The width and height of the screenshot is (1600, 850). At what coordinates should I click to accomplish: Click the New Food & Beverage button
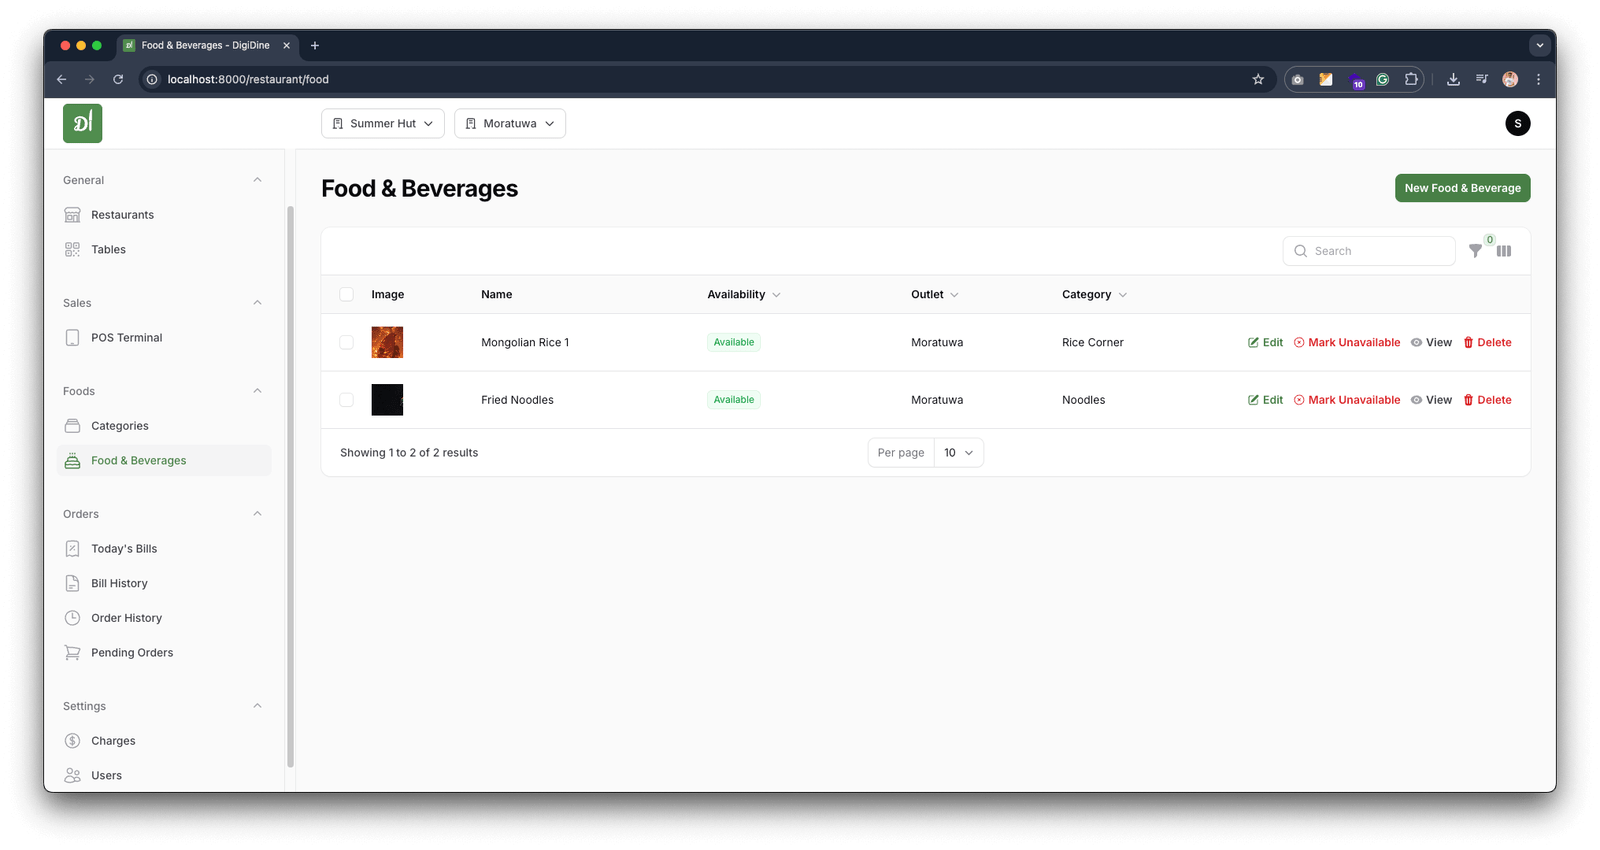point(1462,188)
